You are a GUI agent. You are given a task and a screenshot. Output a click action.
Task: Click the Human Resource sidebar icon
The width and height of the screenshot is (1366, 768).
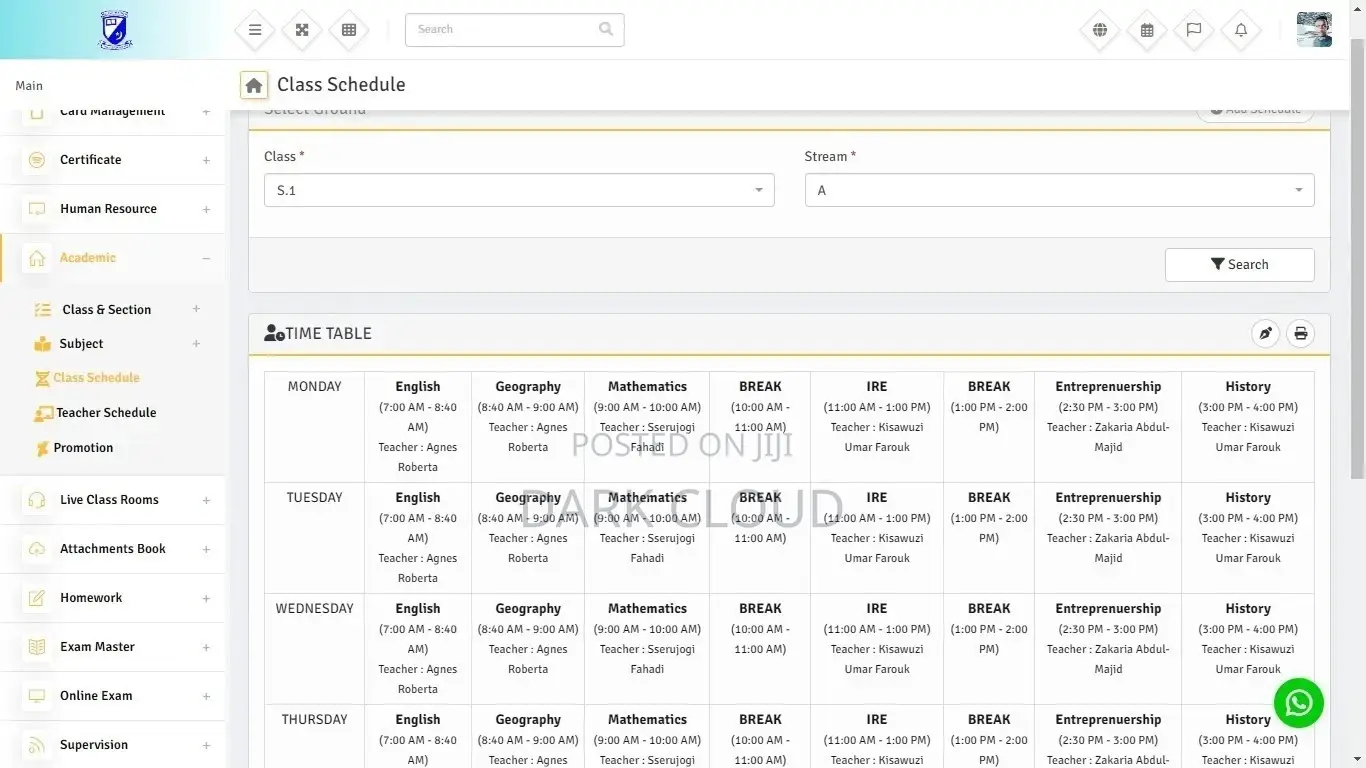[37, 209]
